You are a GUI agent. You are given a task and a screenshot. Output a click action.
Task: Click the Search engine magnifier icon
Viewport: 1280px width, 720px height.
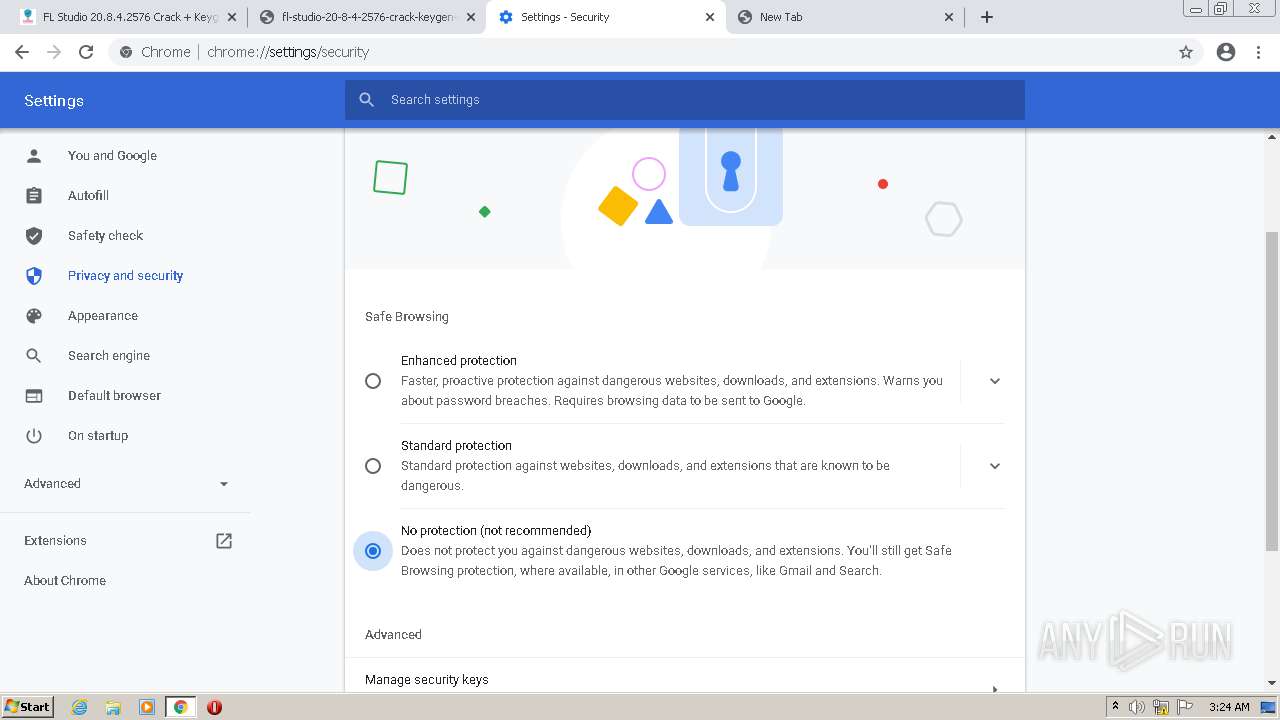point(34,356)
